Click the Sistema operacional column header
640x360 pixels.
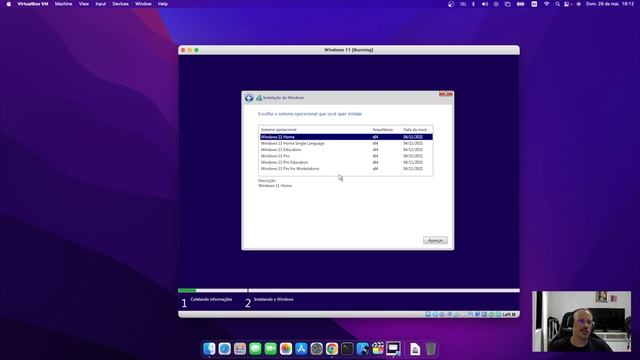279,130
